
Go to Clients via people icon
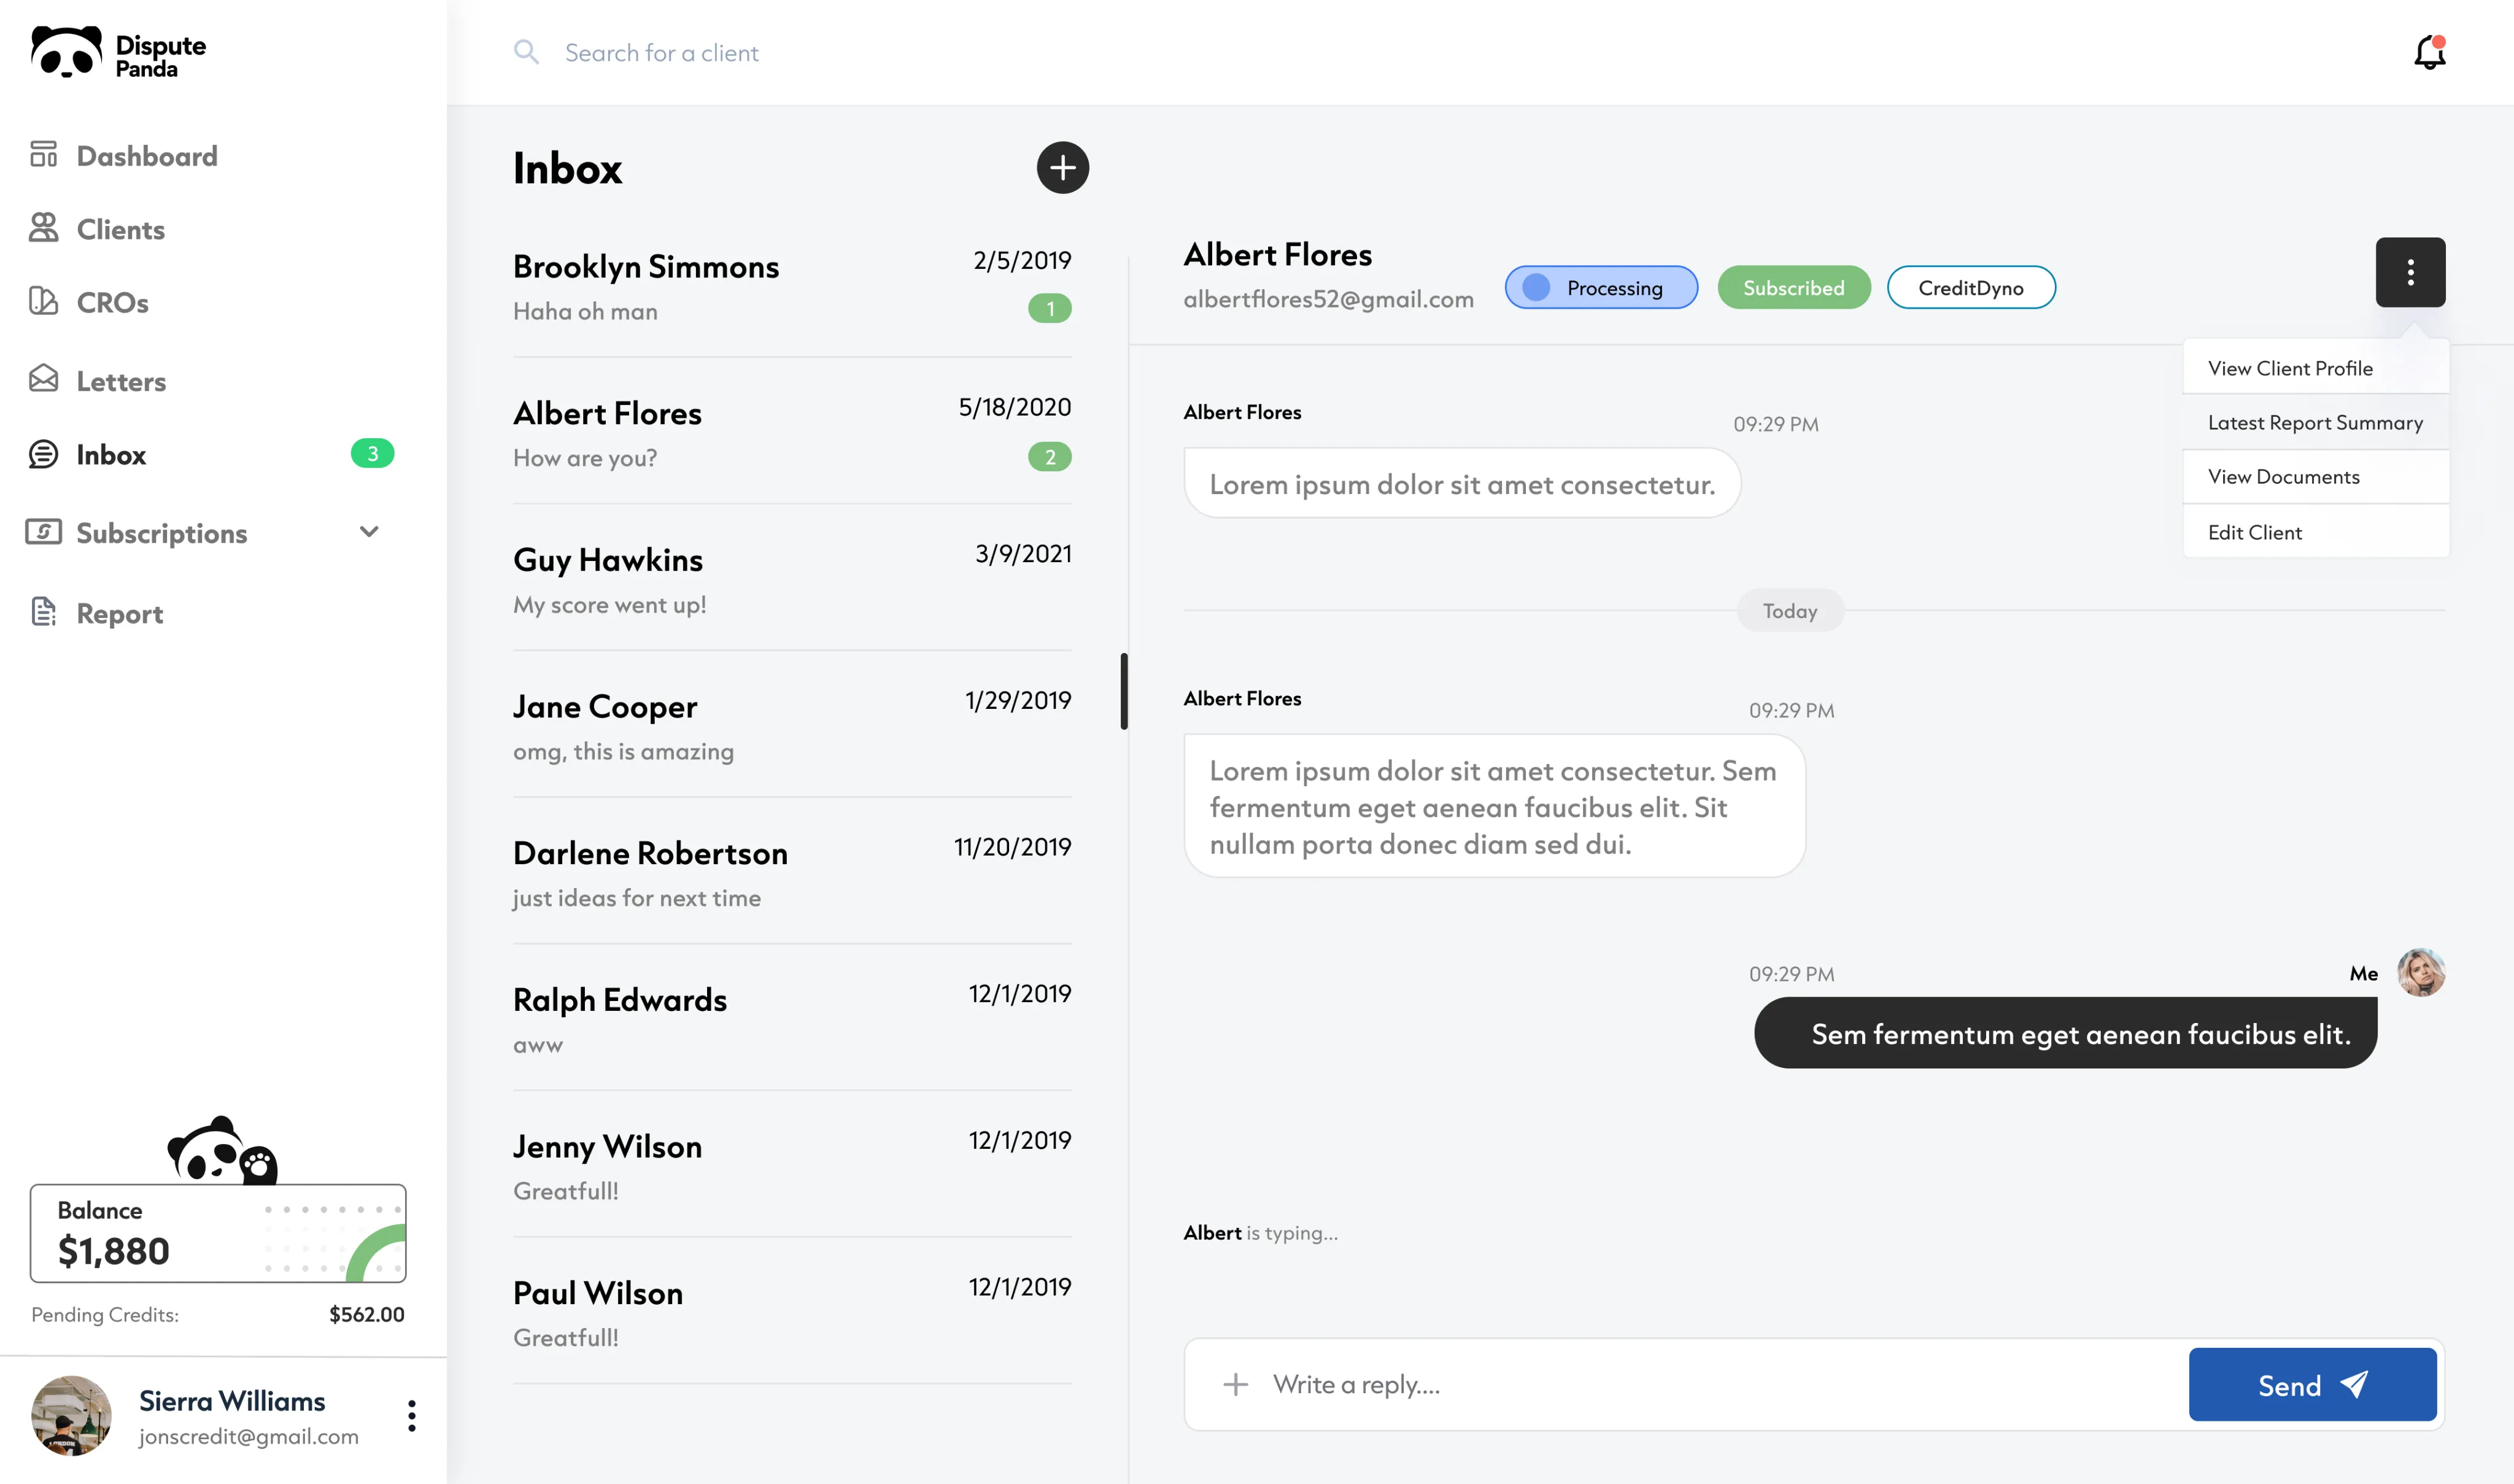(x=43, y=228)
